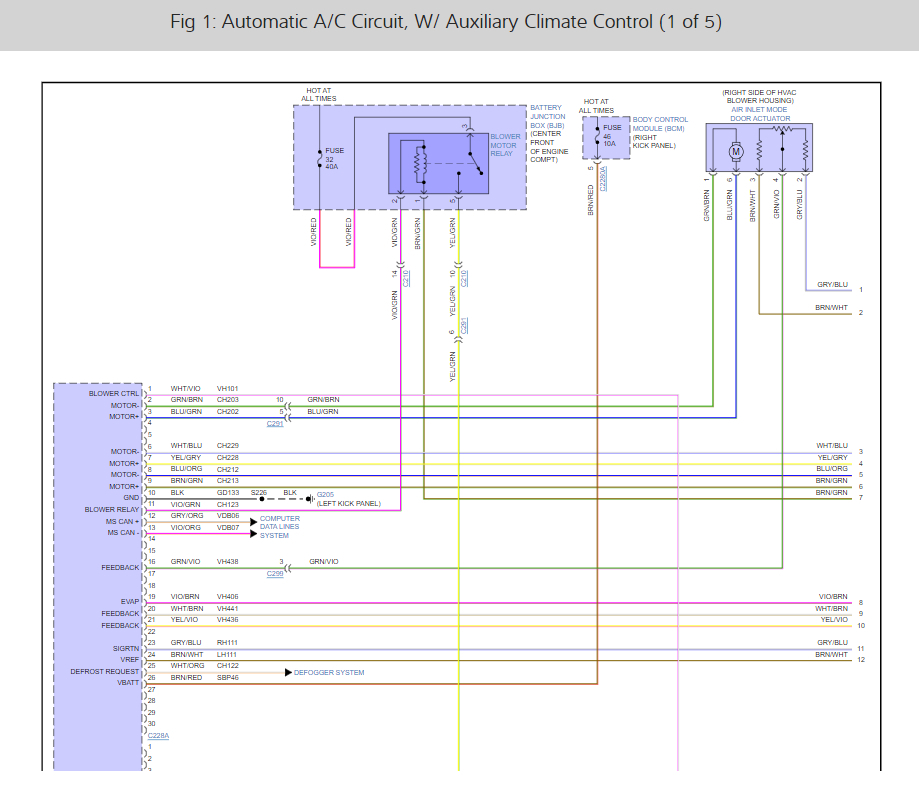Click the GND pin label
The width and height of the screenshot is (919, 798).
131,497
